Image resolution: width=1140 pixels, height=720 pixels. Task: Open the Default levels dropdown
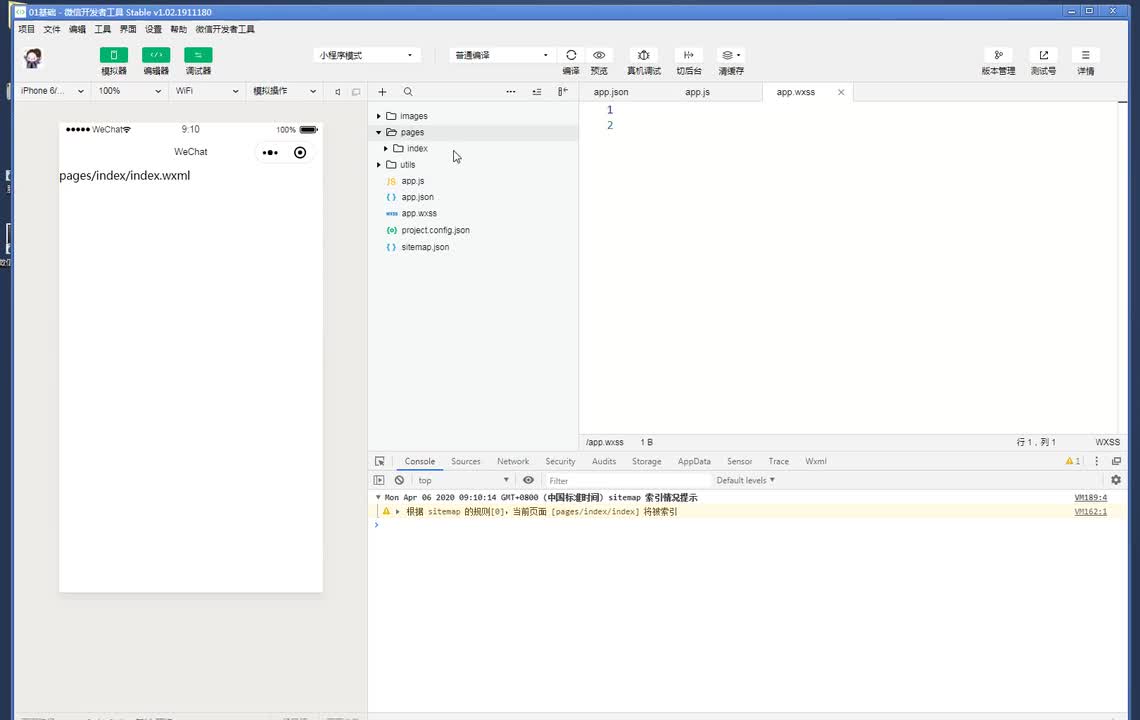point(745,480)
